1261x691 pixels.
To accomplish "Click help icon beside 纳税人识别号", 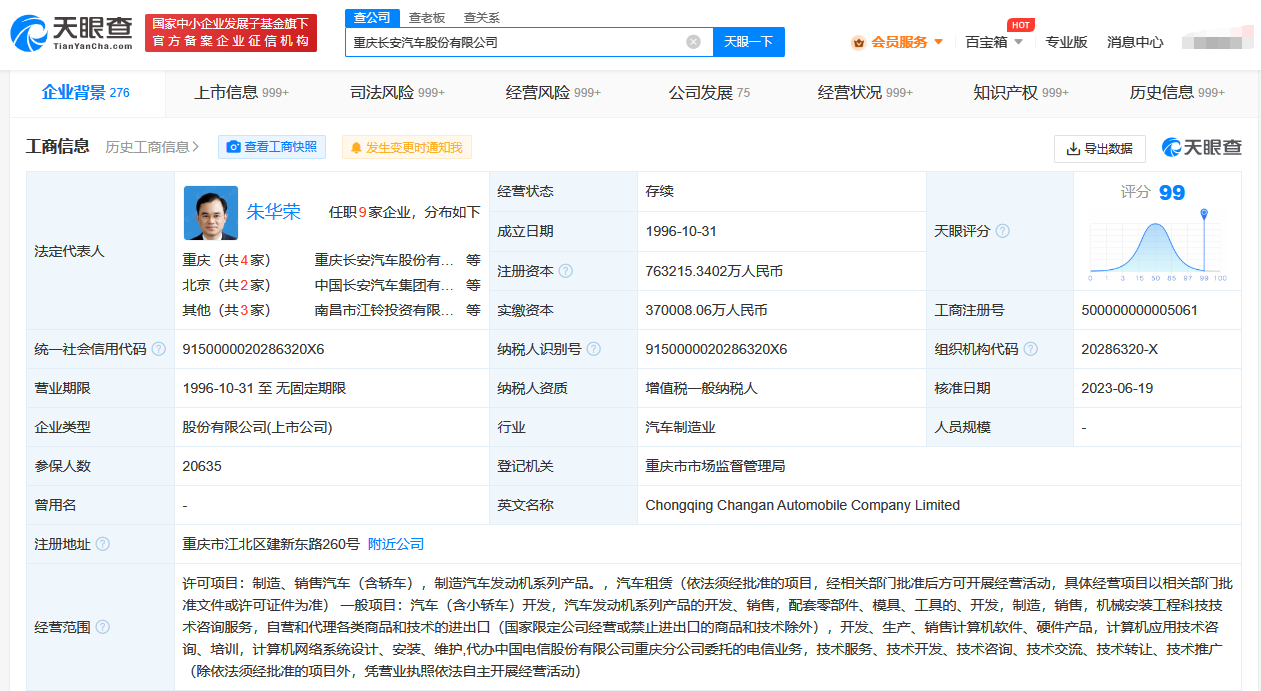I will pyautogui.click(x=594, y=349).
